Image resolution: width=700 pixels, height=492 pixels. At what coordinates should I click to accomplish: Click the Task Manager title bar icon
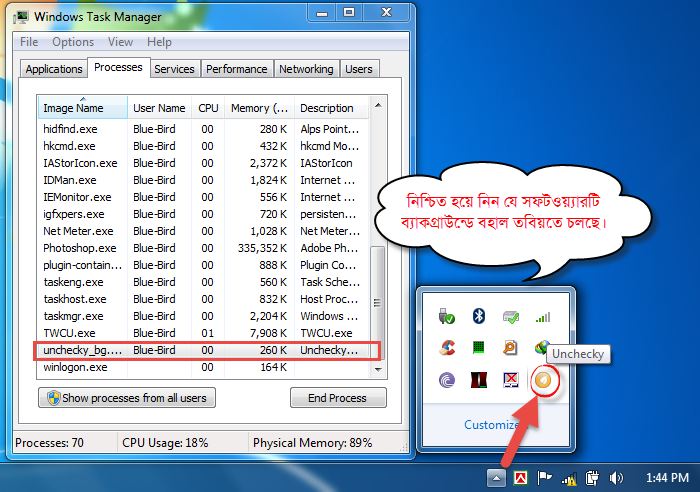tap(21, 17)
